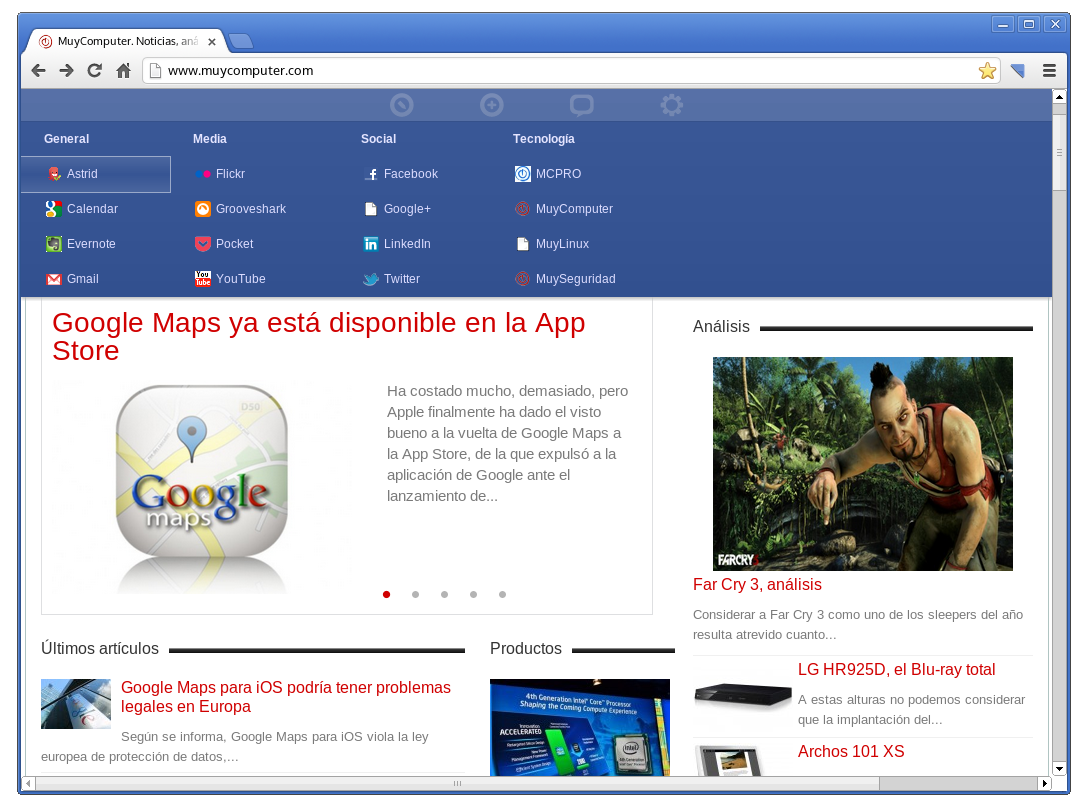Go to the browser home page icon
Screen dimensions: 1083x806
pyautogui.click(x=124, y=70)
